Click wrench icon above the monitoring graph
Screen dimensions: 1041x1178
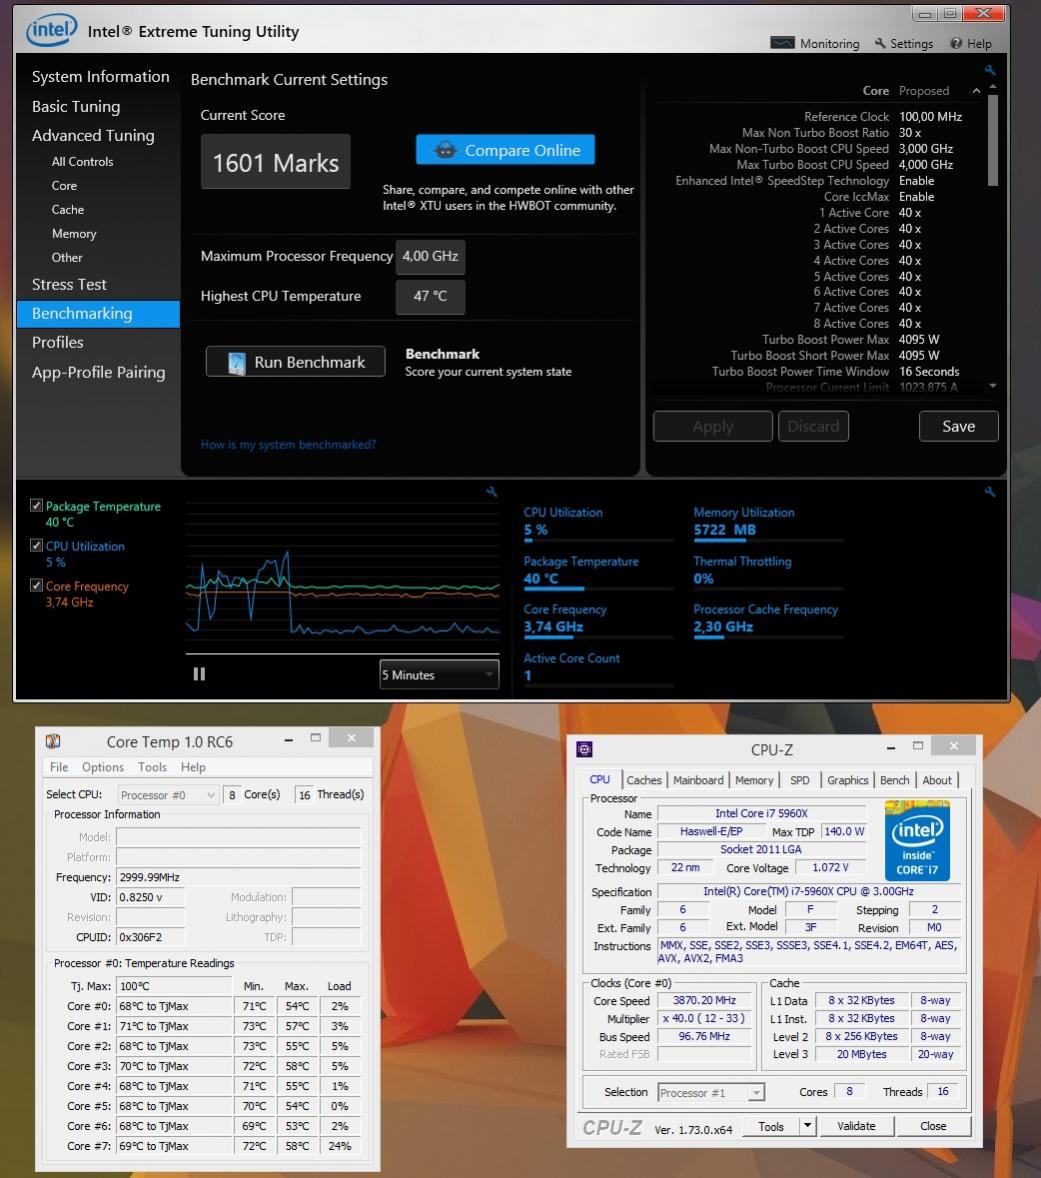click(491, 491)
